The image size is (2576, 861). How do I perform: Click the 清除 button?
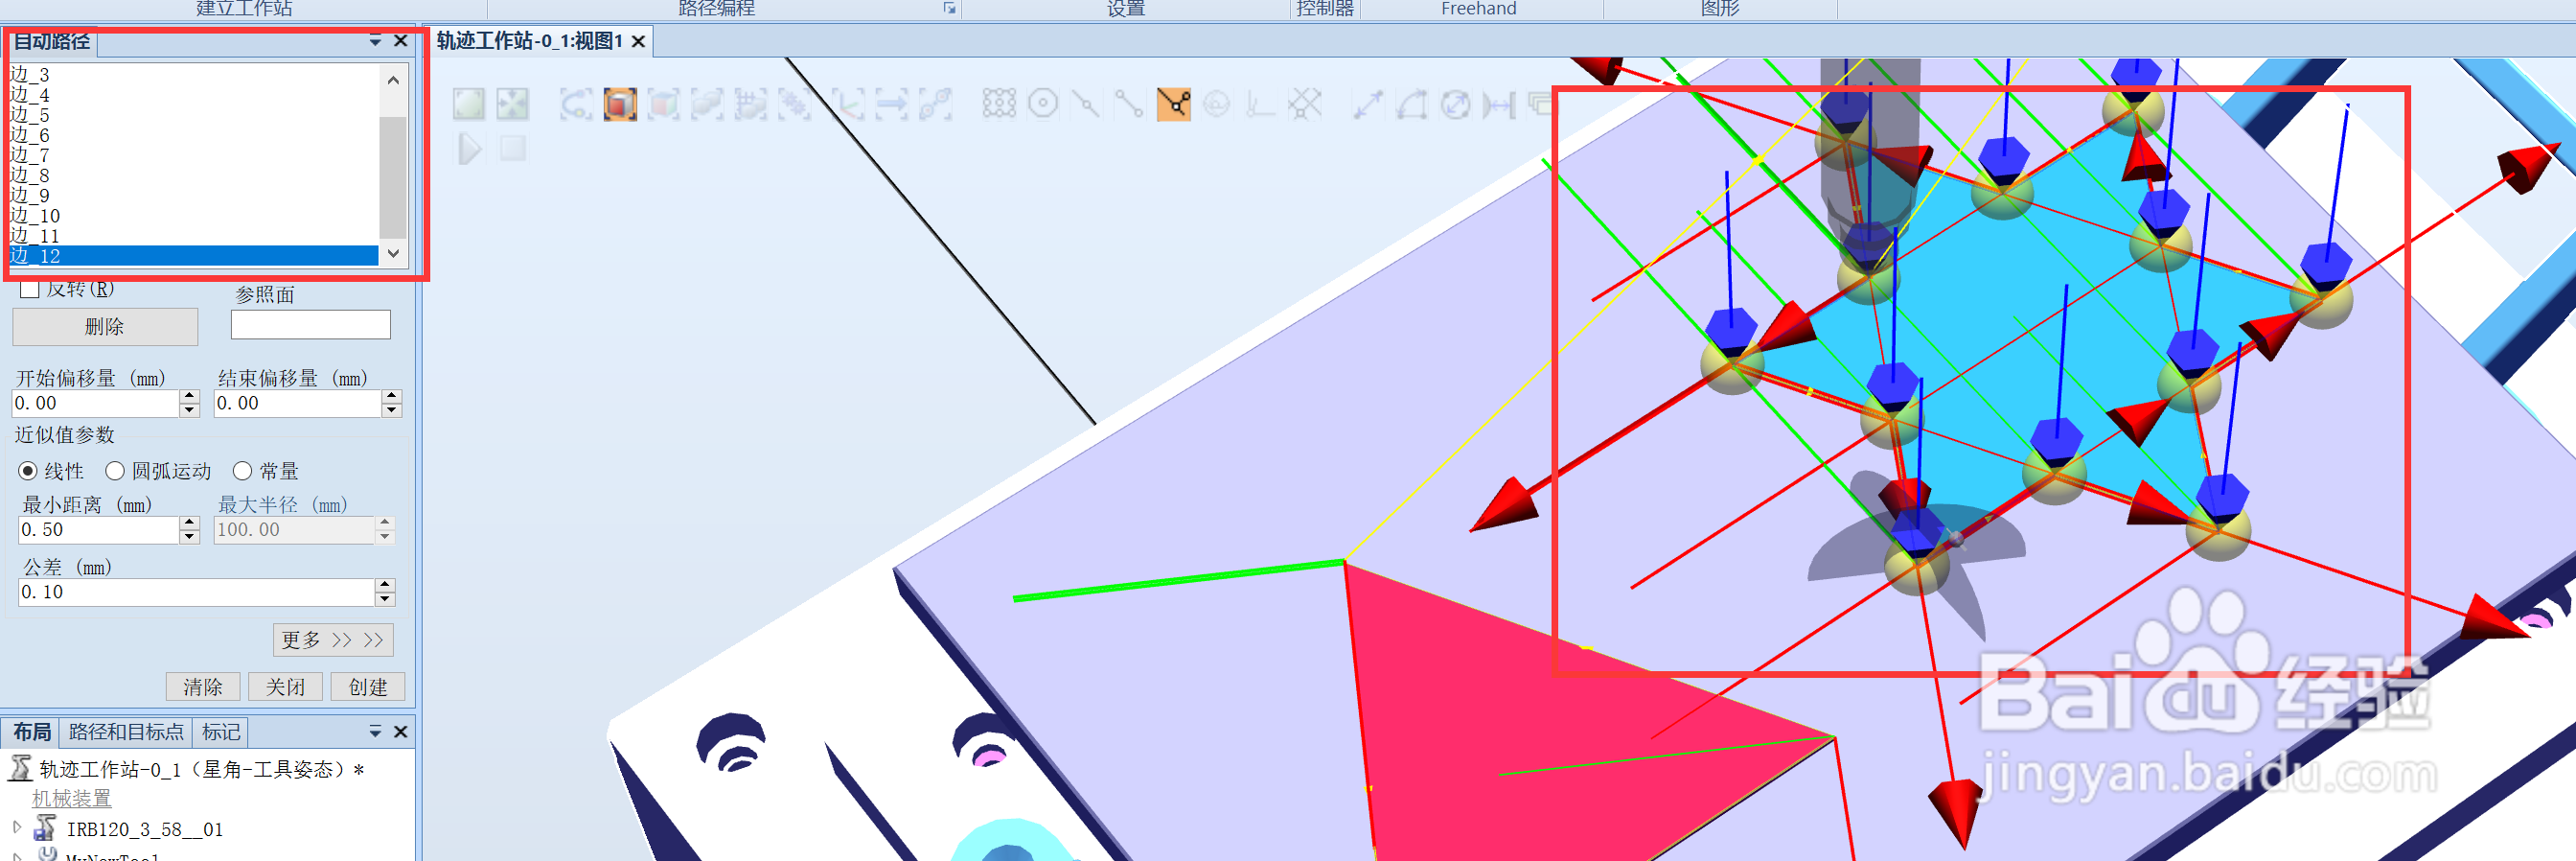(x=203, y=687)
